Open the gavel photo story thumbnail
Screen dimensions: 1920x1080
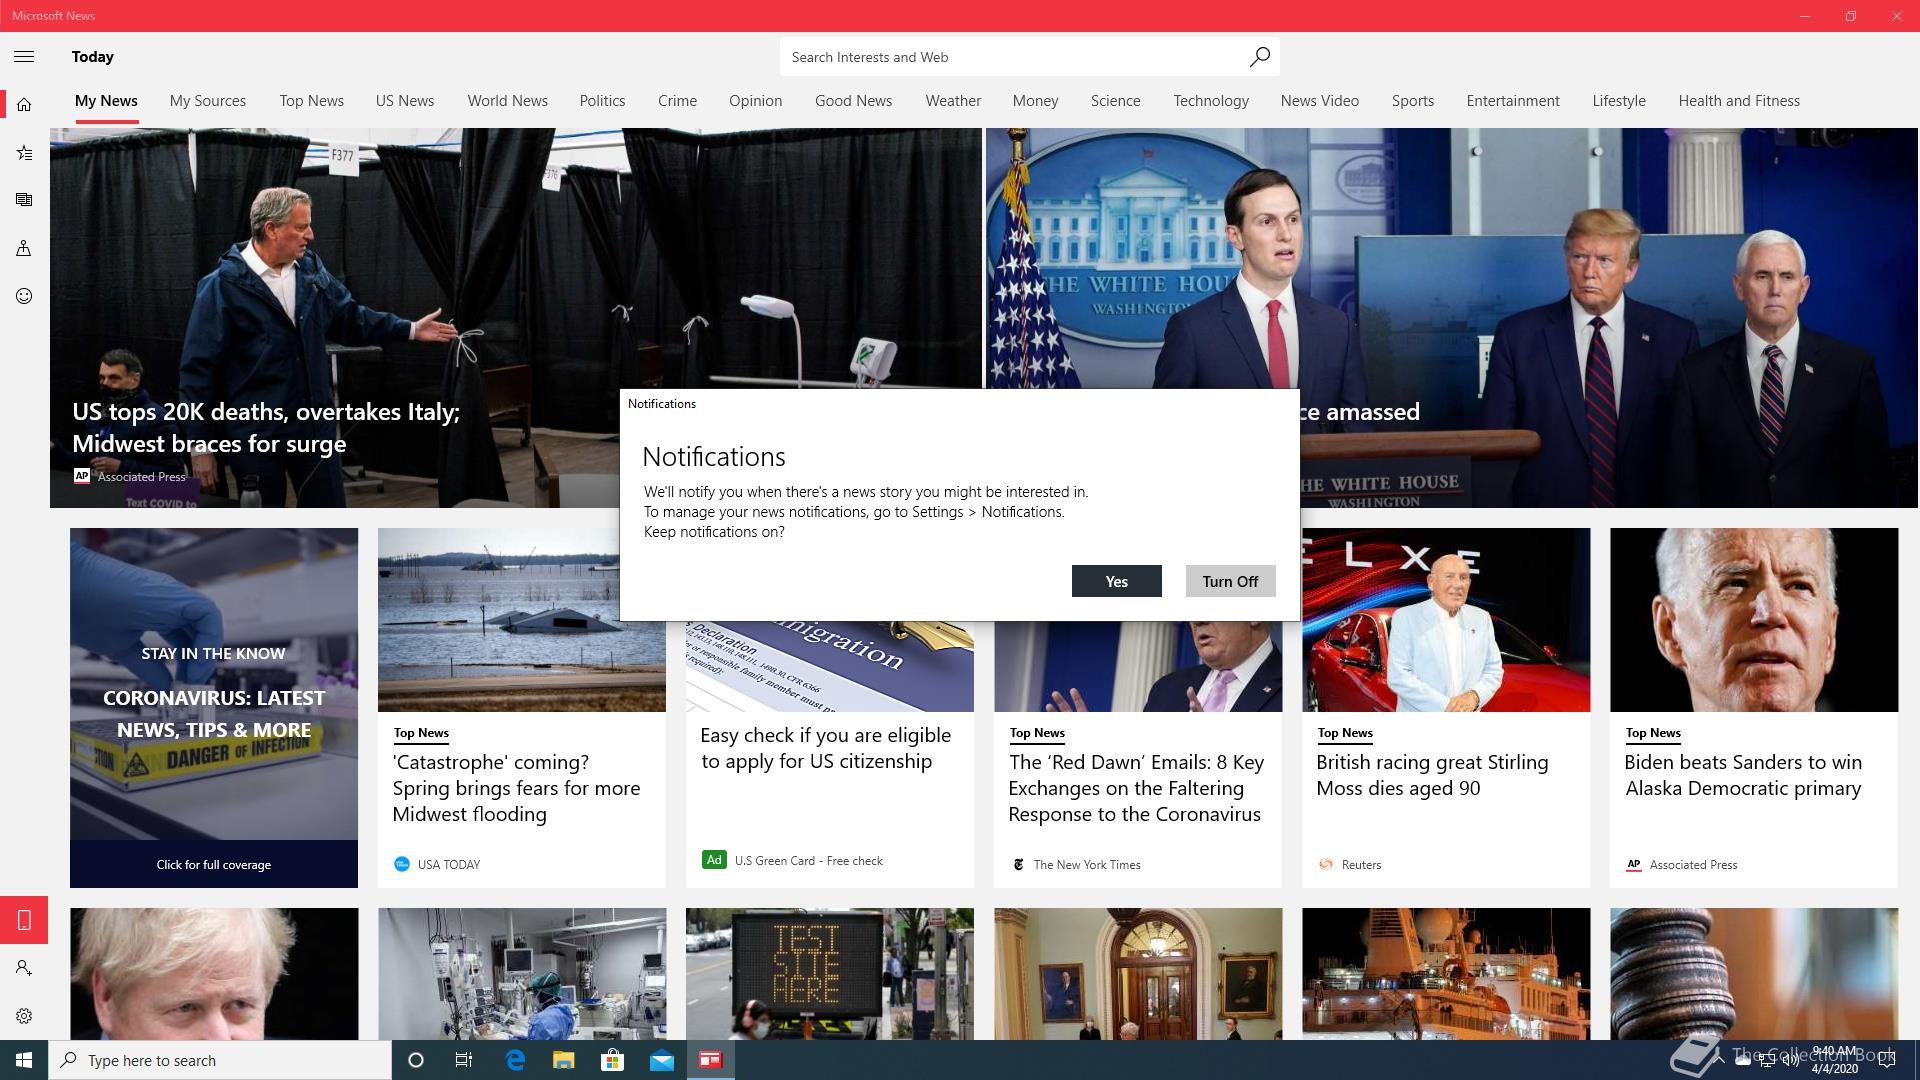pos(1754,974)
